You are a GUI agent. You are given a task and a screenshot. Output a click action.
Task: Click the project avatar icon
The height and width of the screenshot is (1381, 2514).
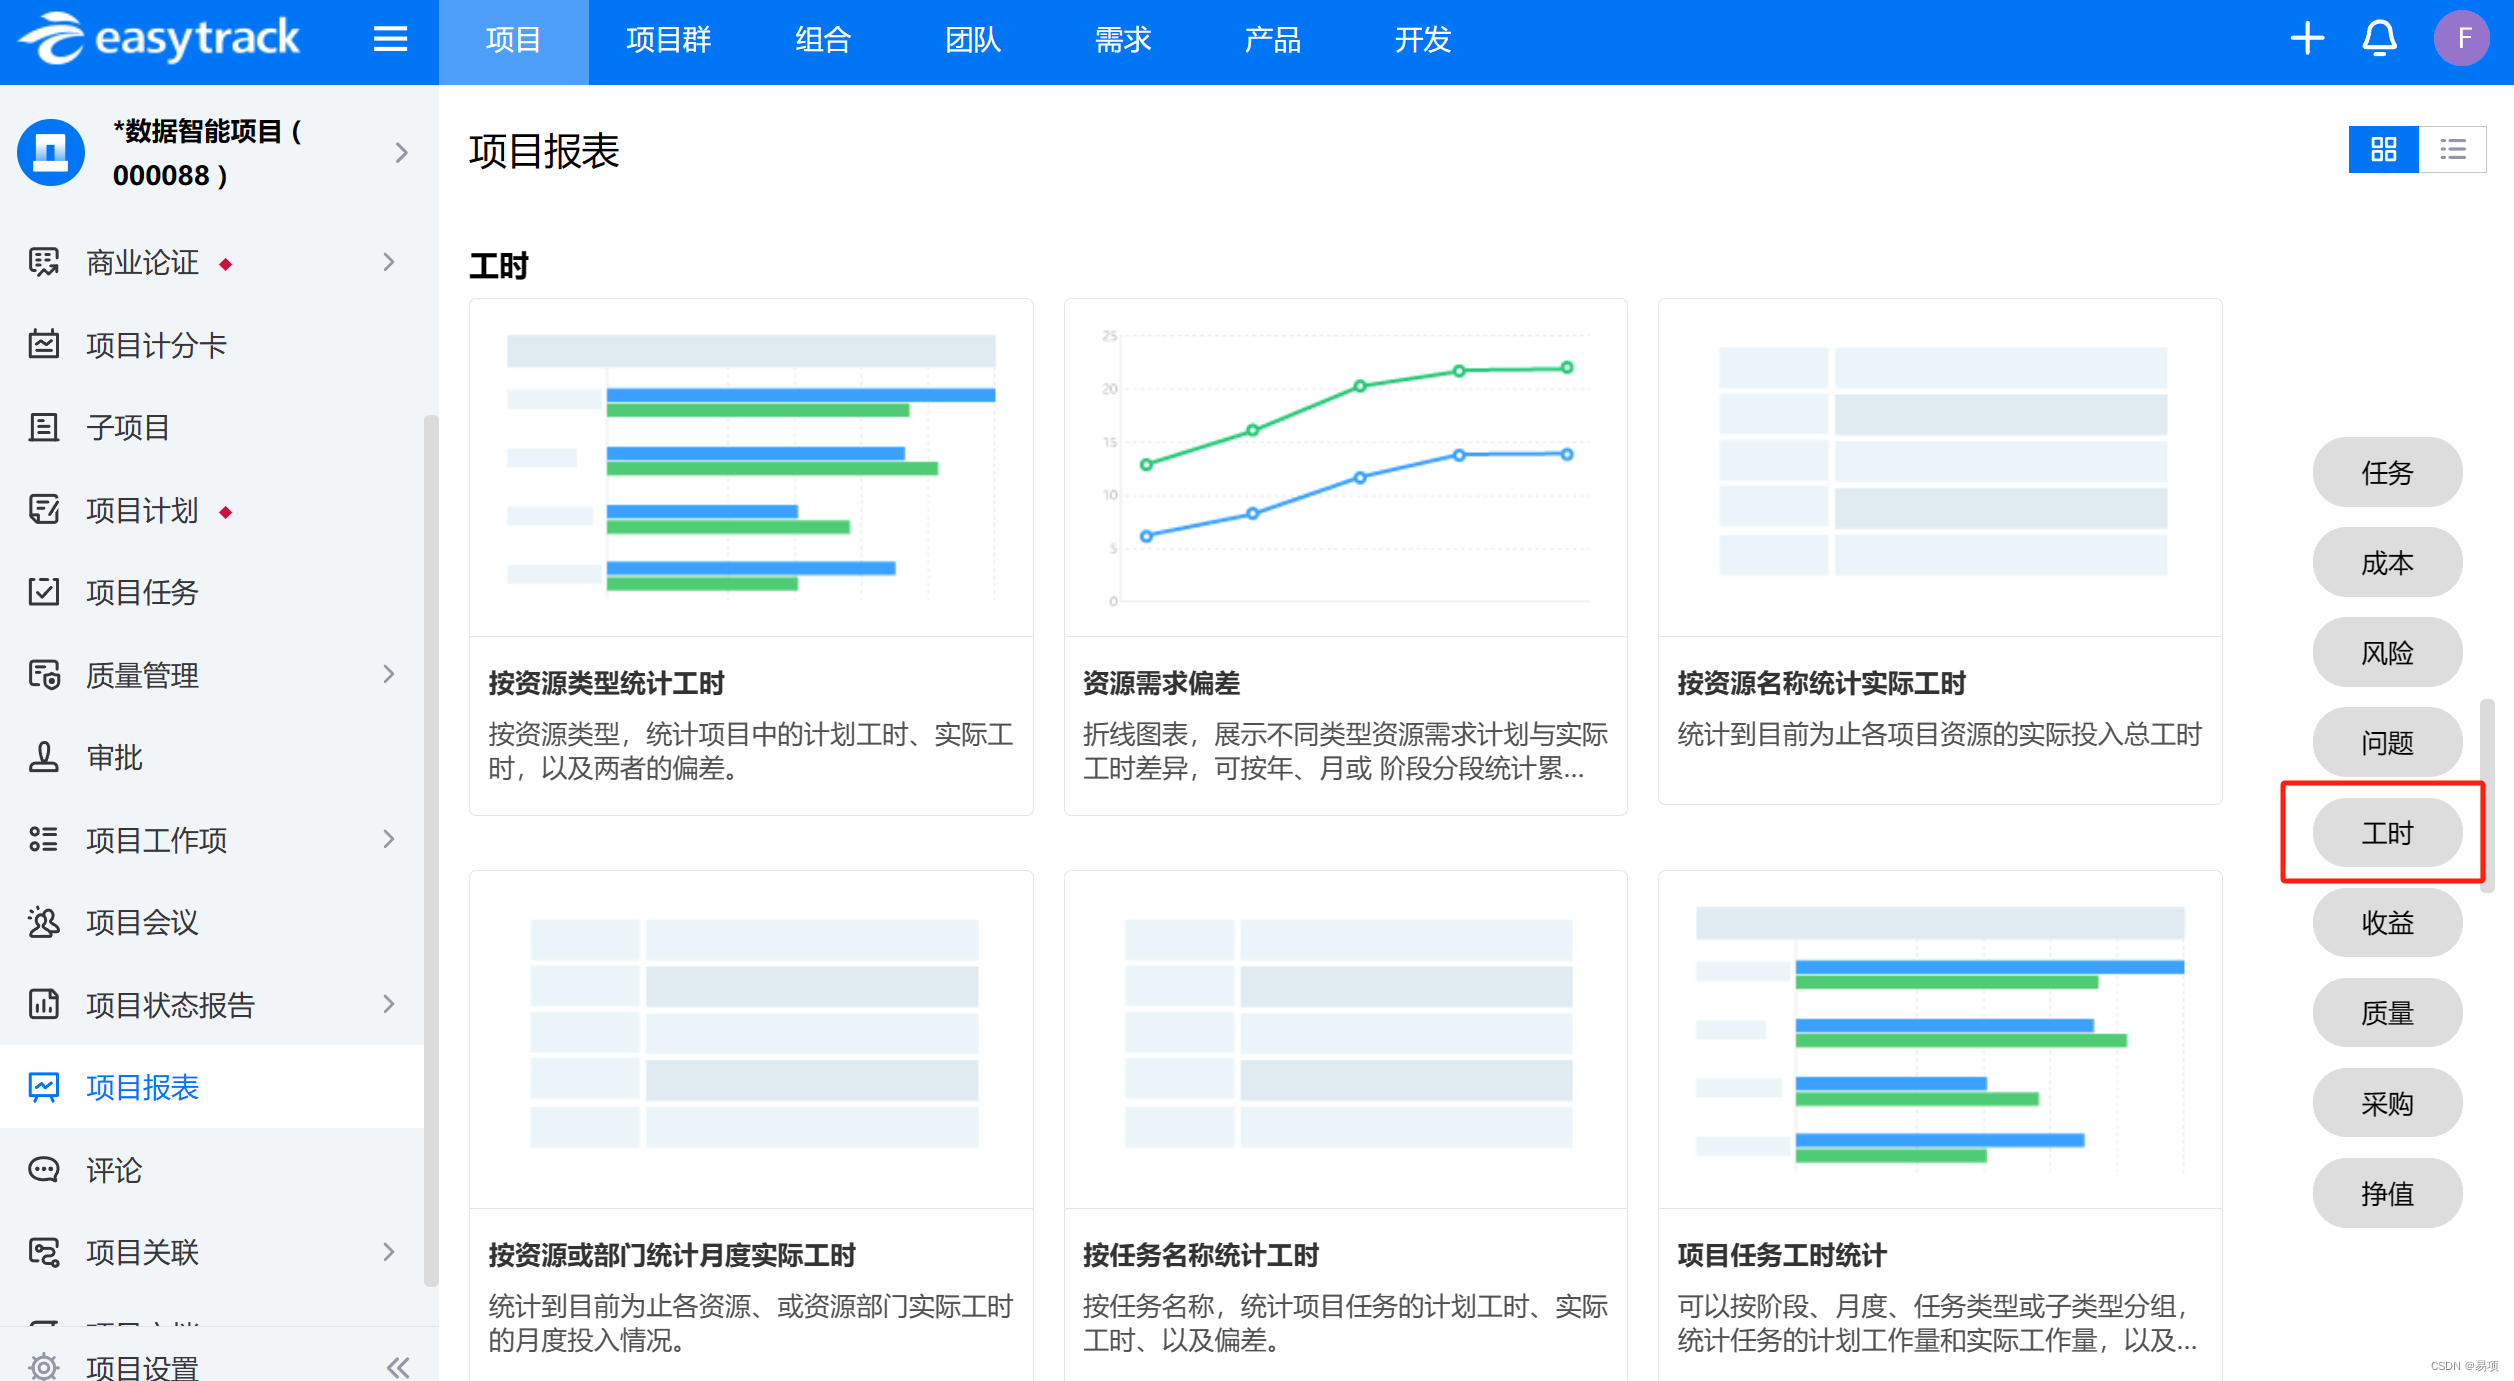(x=51, y=152)
